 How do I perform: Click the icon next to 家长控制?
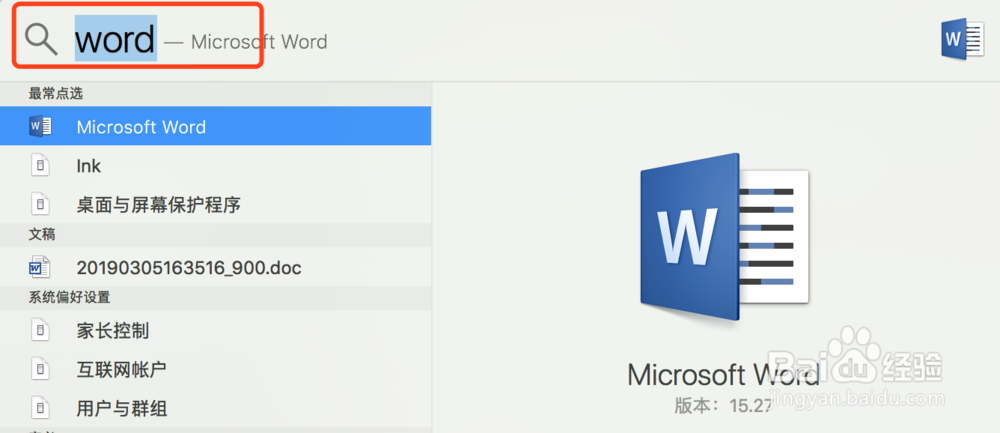[40, 330]
